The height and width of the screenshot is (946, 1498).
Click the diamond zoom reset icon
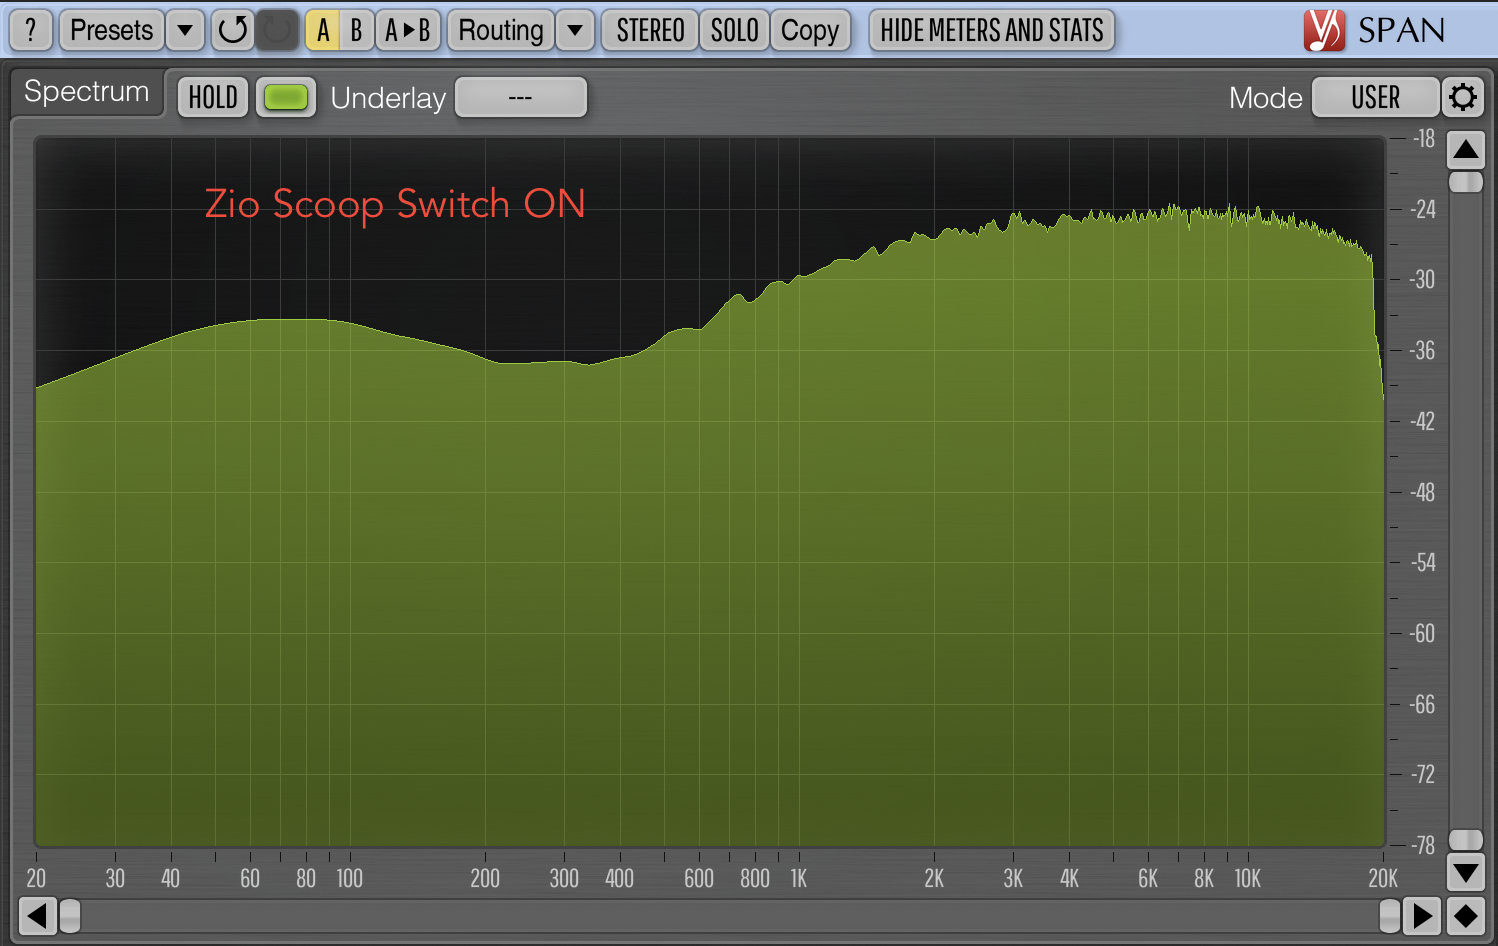tap(1466, 915)
